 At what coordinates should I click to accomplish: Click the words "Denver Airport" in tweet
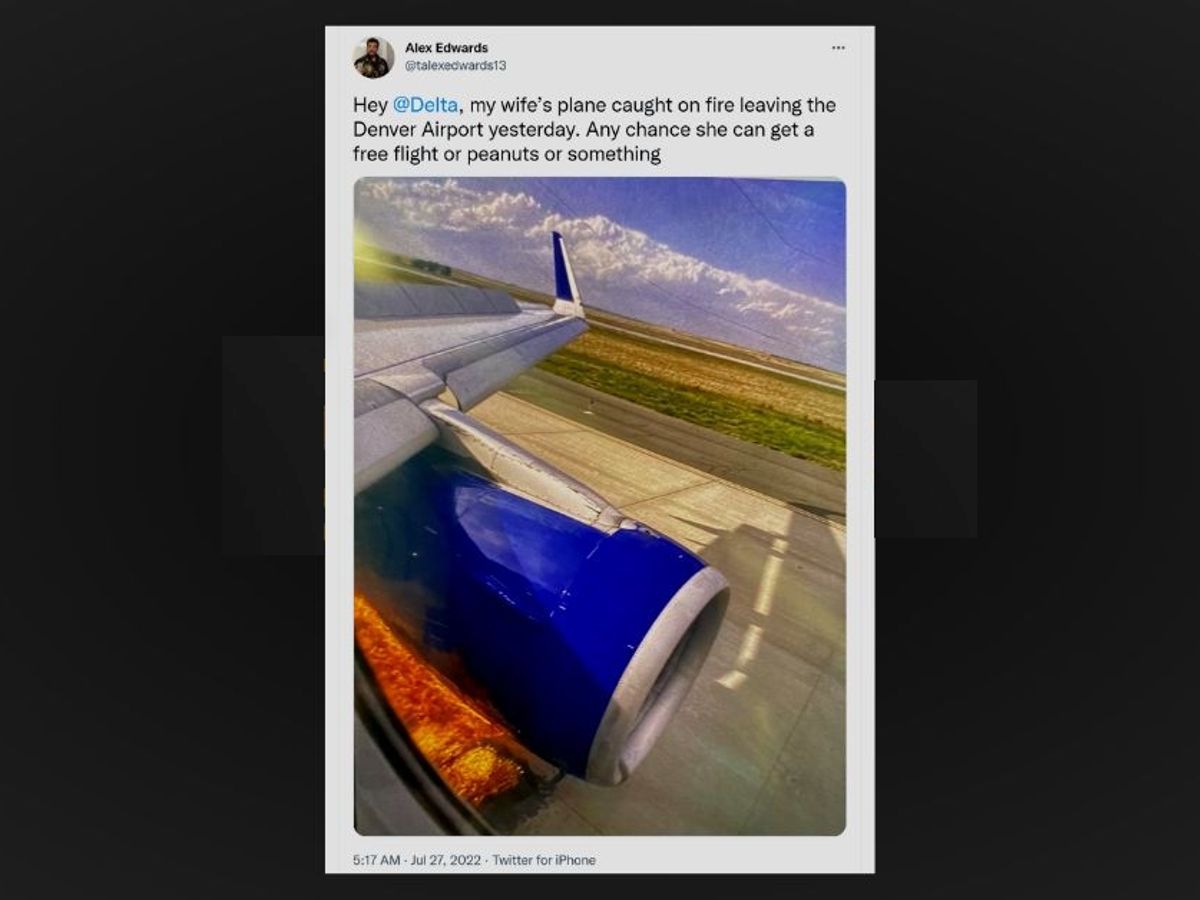point(409,130)
